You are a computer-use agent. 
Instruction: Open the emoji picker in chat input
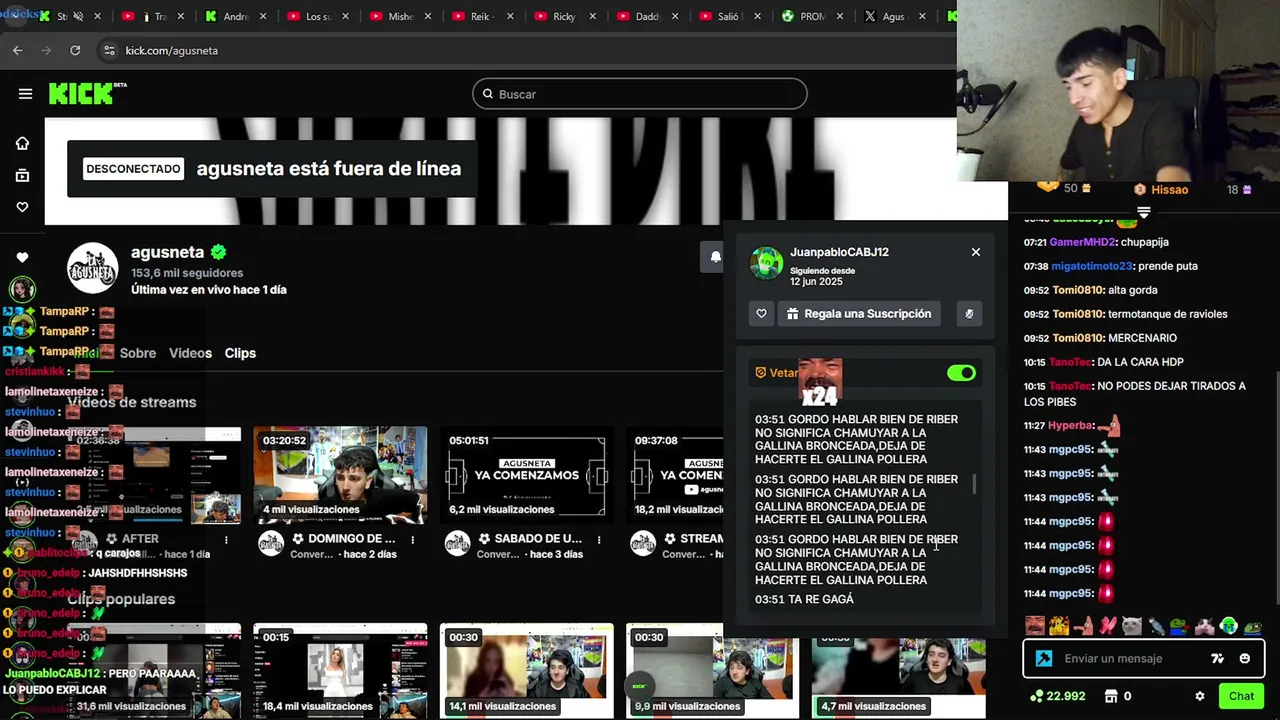1244,658
